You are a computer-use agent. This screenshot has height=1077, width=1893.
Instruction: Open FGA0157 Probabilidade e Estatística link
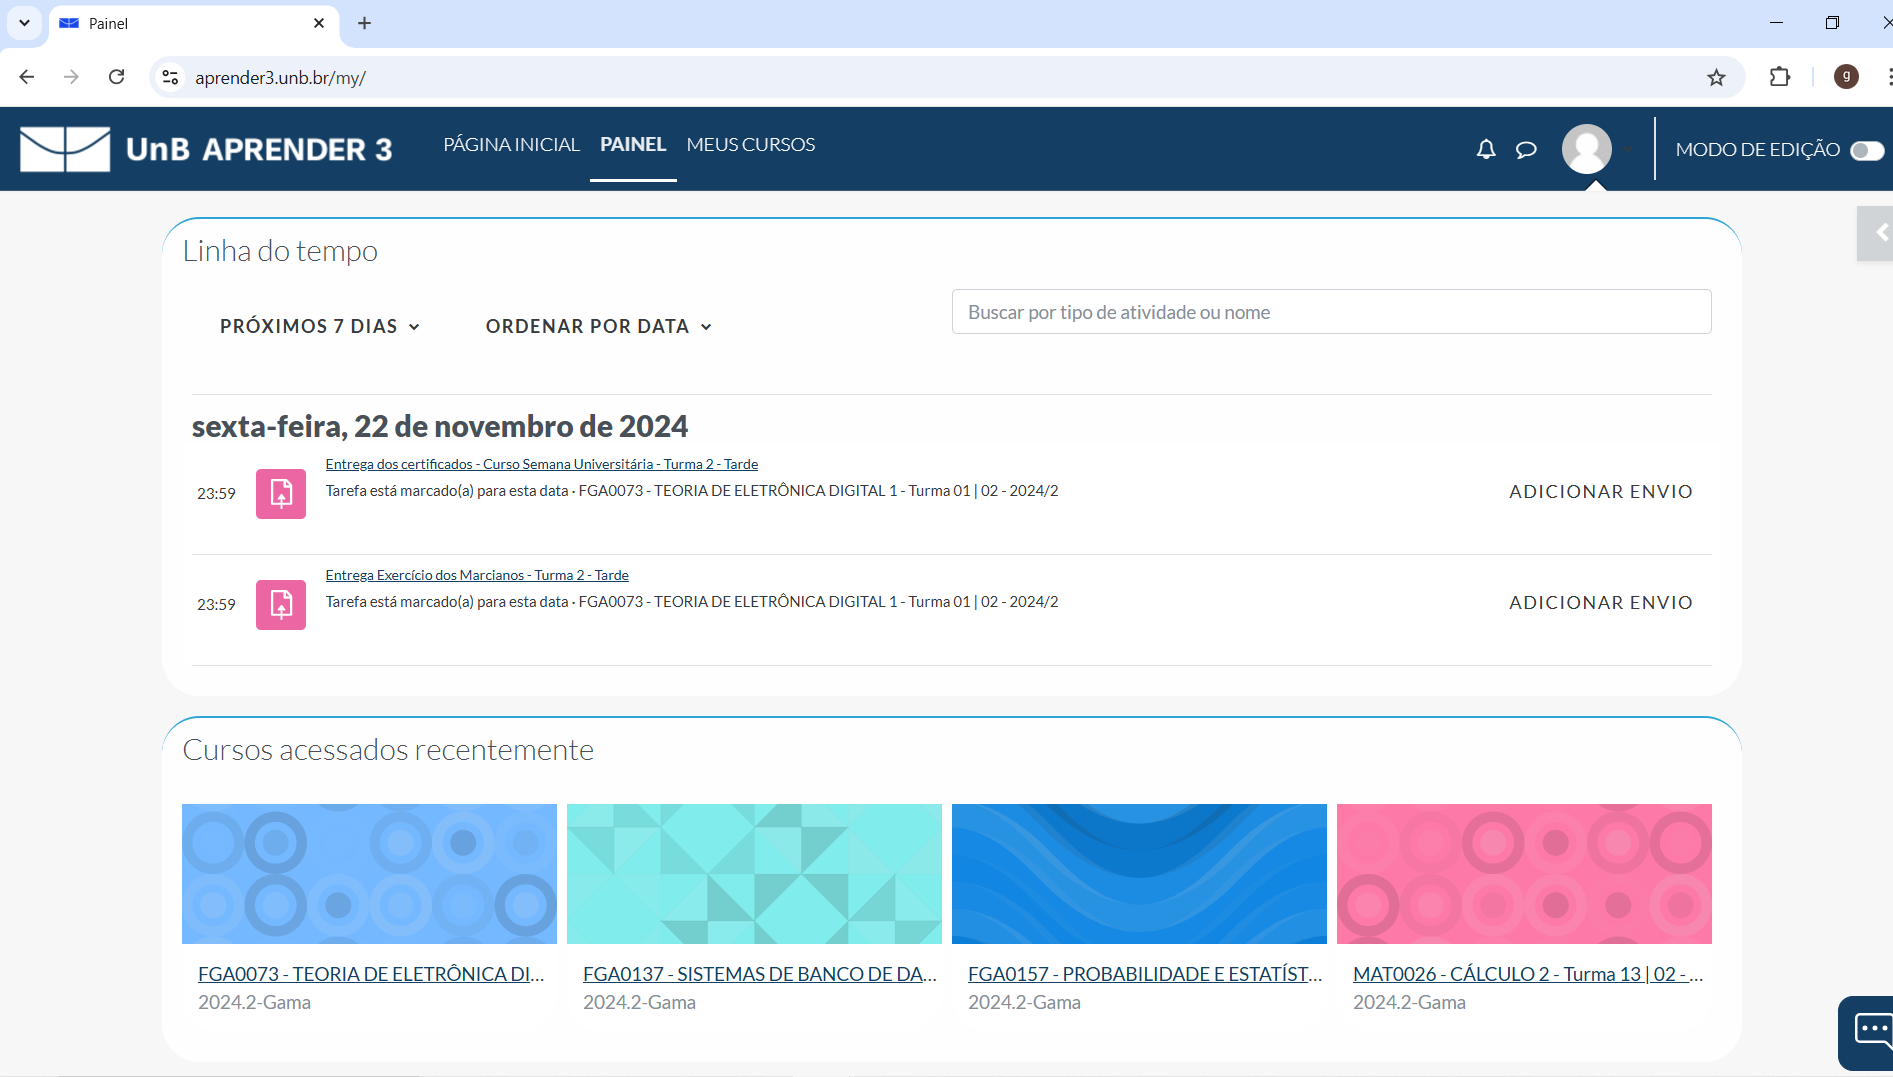[x=1145, y=974]
